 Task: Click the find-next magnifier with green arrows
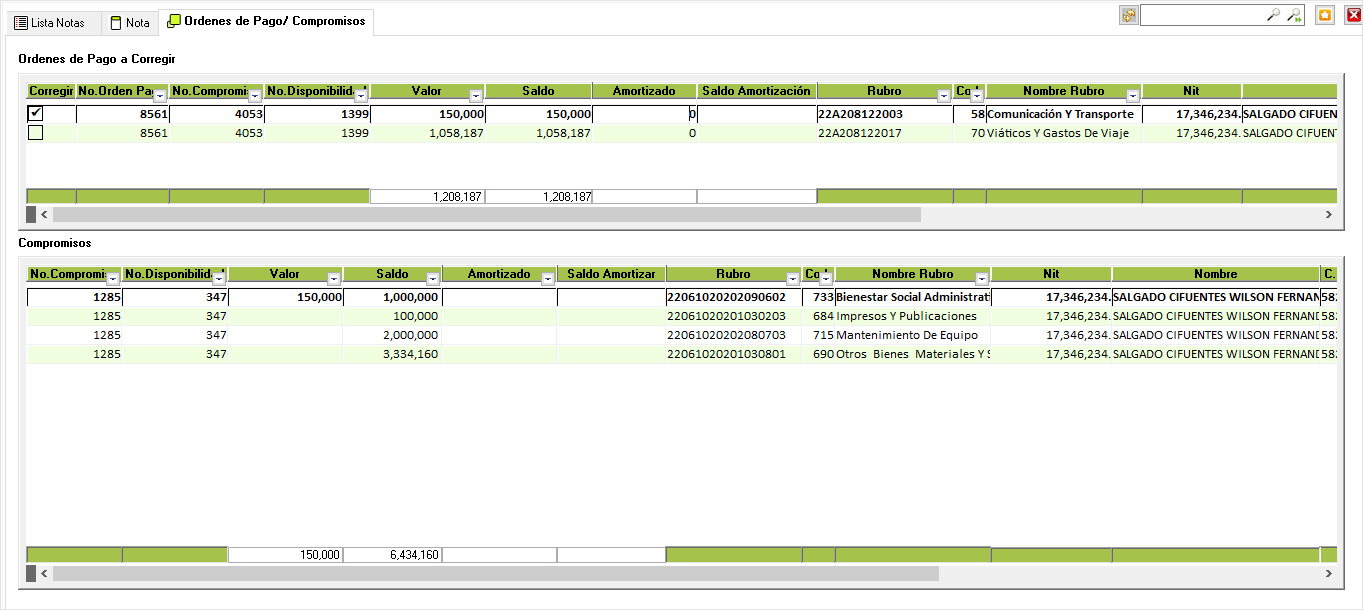pyautogui.click(x=1294, y=15)
